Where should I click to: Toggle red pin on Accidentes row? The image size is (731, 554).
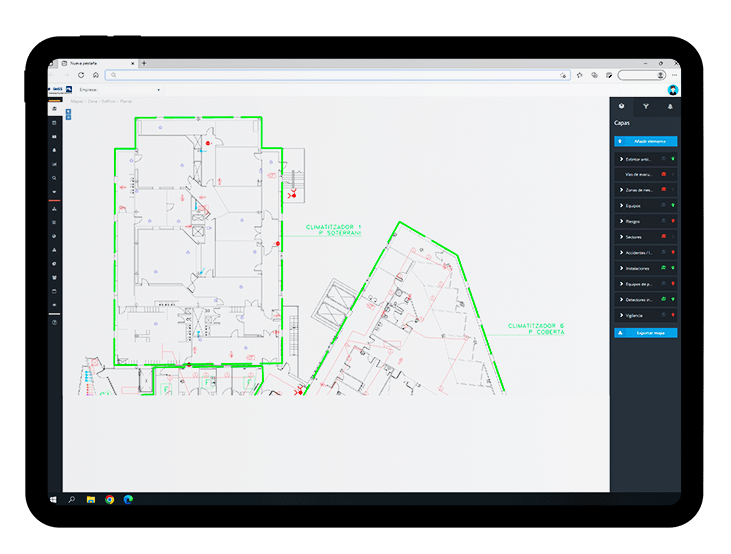tap(673, 252)
